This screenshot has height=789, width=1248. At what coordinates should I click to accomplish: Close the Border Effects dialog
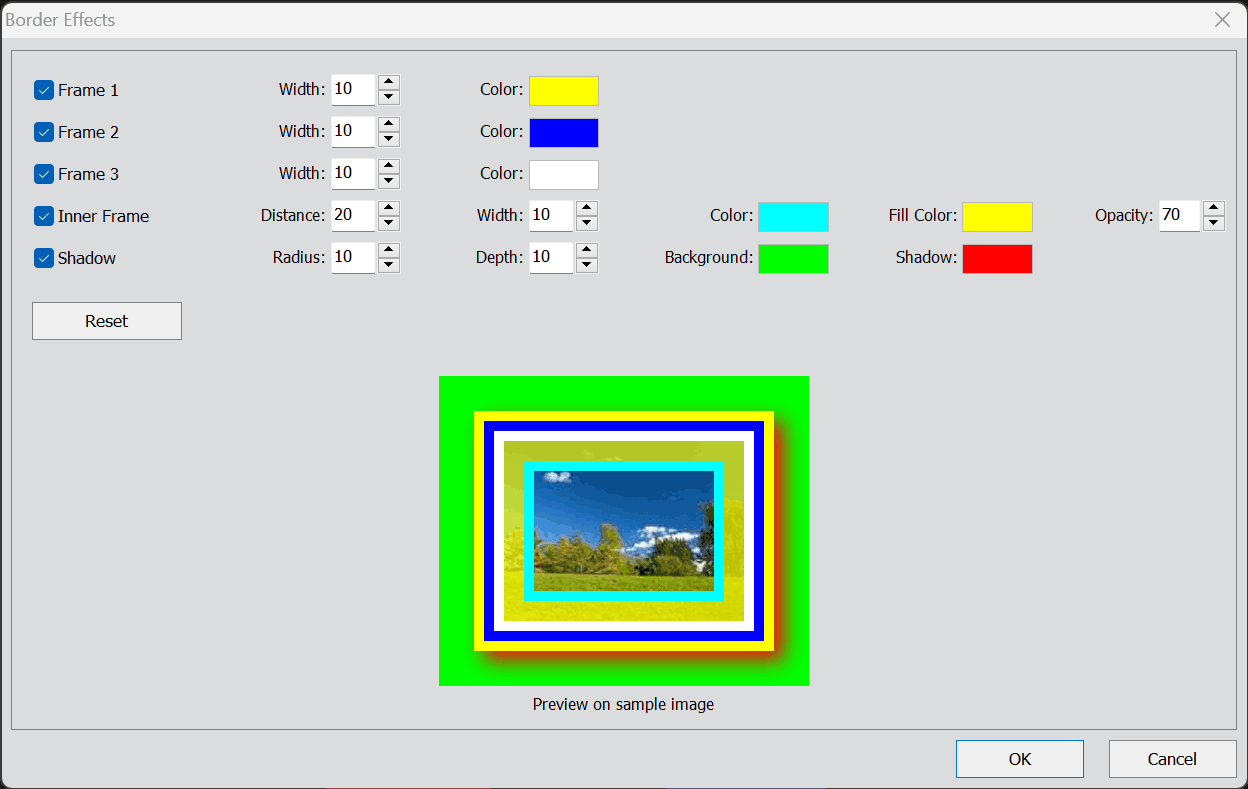point(1222,19)
